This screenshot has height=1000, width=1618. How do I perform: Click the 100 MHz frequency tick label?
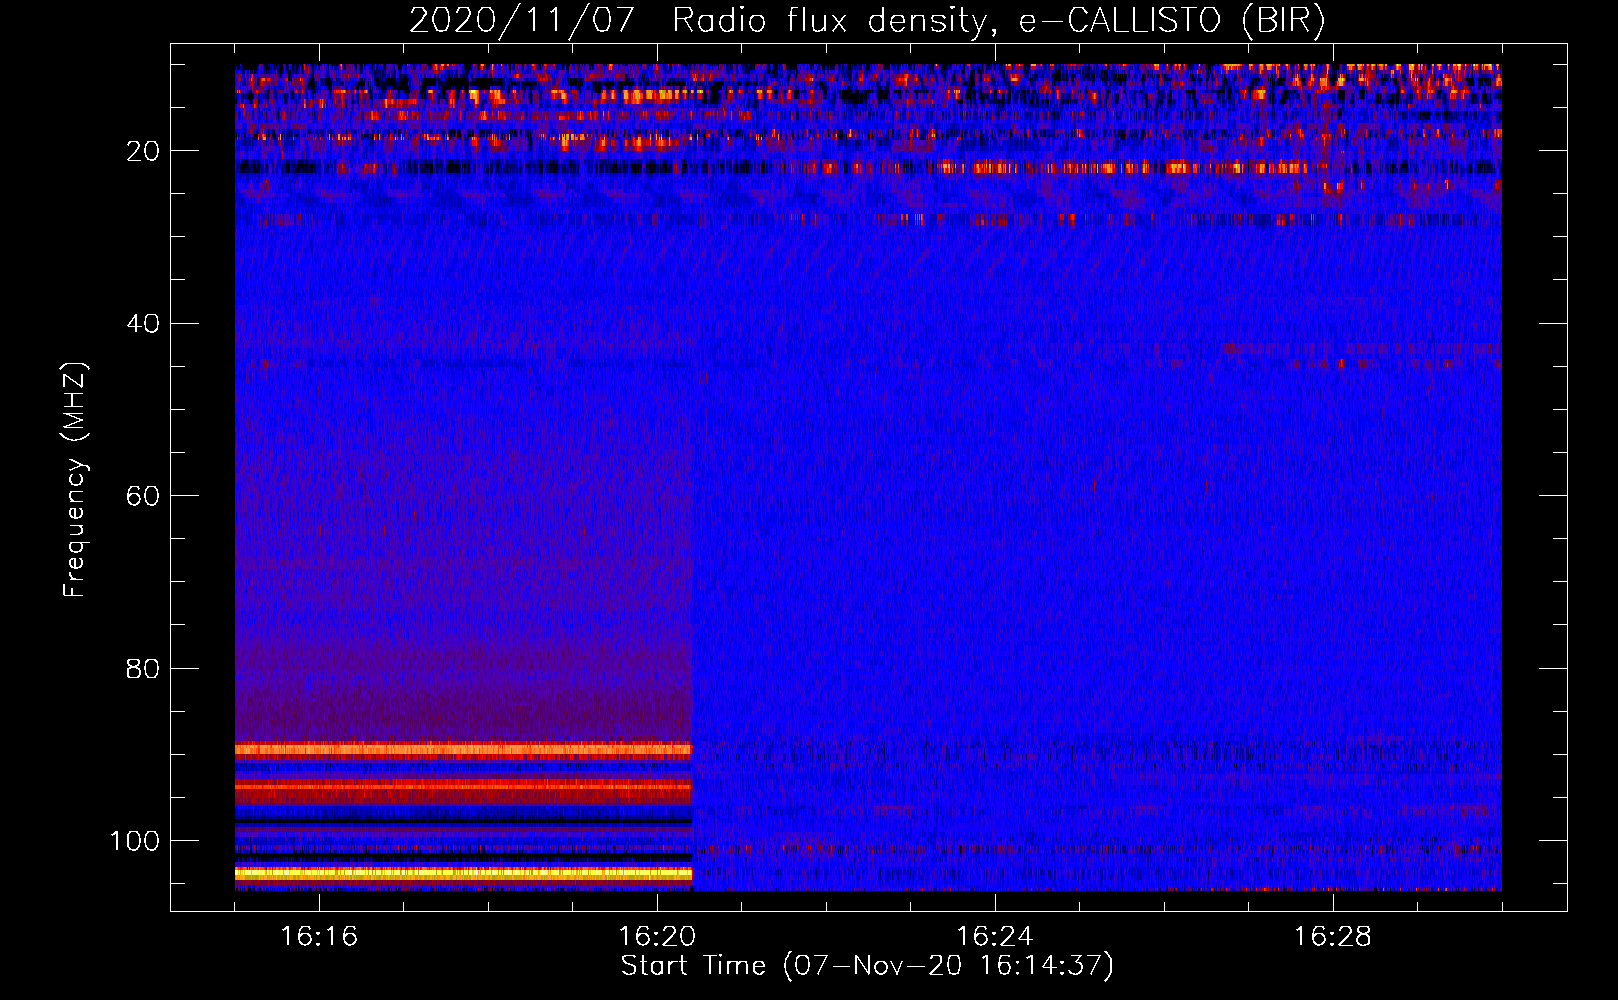coord(135,841)
